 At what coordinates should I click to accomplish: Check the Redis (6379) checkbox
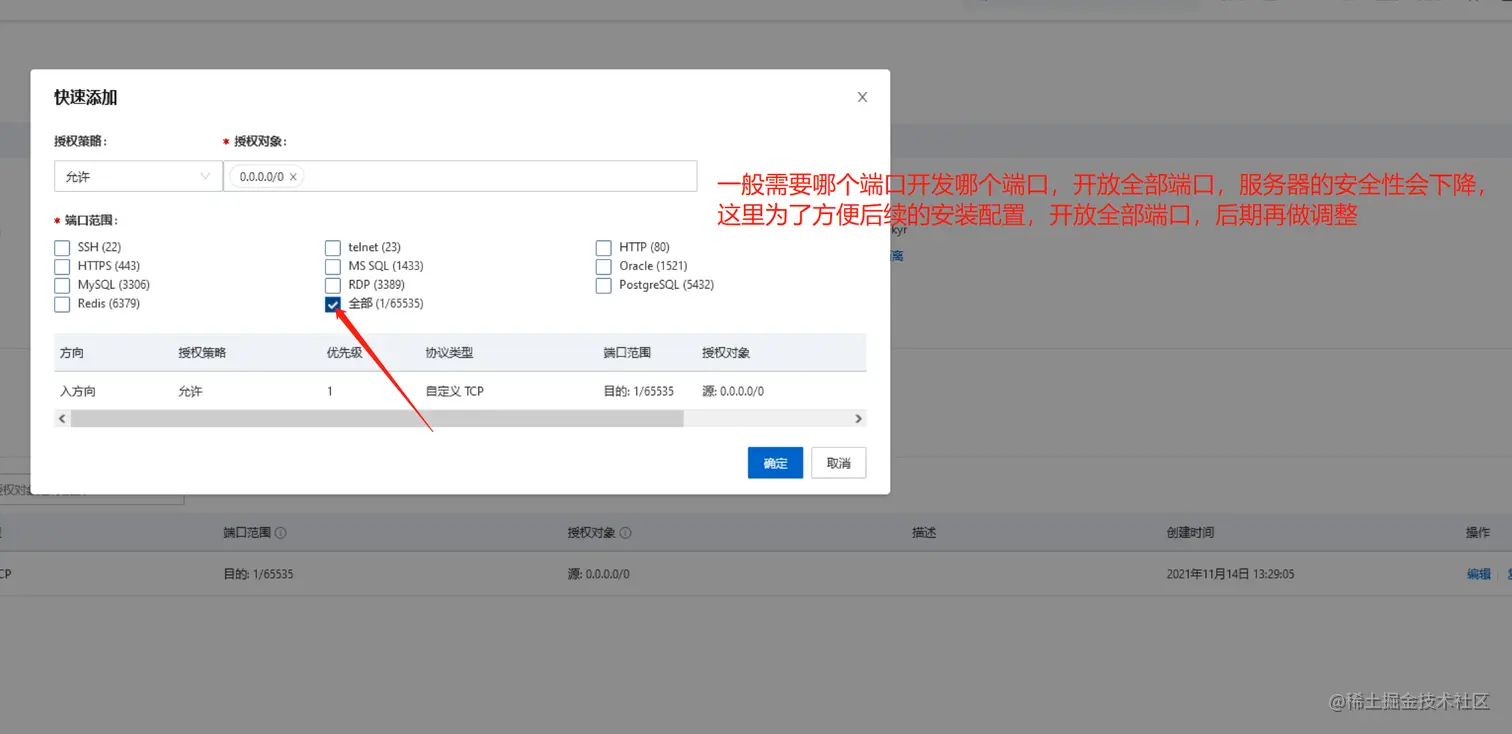pos(61,304)
